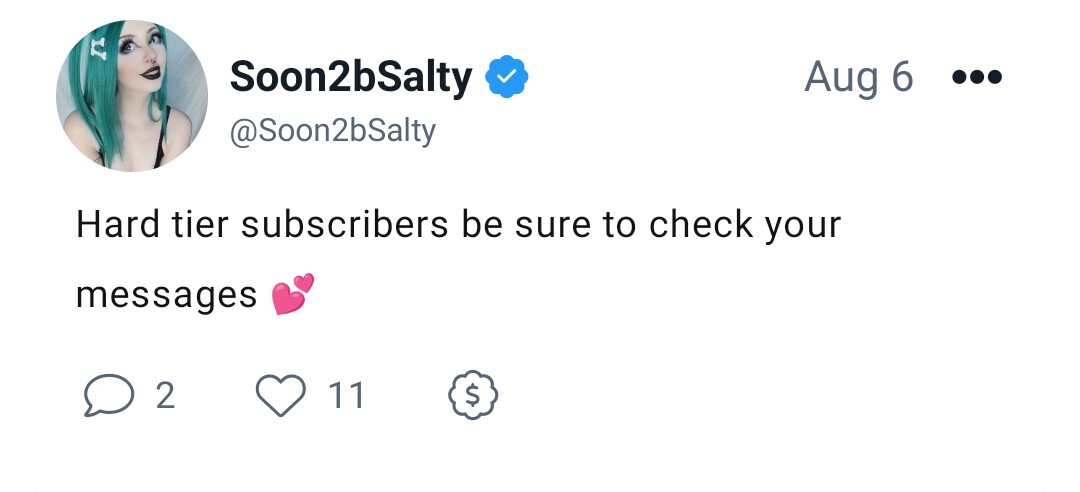Screen dimensions: 1080x492
Task: Like the post with the heart icon
Action: point(281,396)
